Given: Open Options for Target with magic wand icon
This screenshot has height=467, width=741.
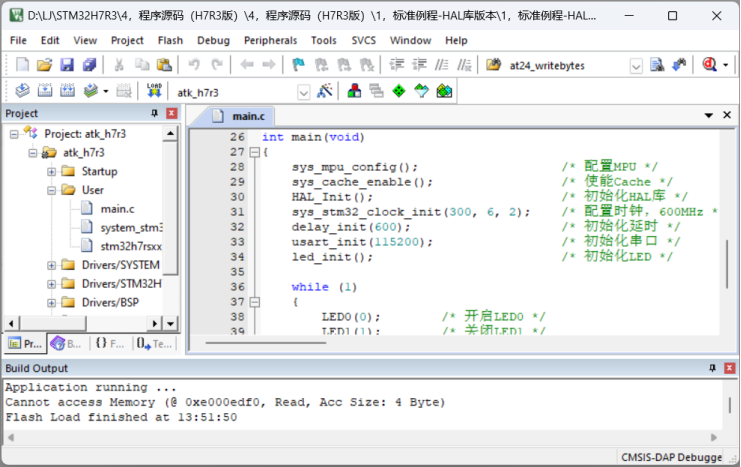Looking at the screenshot, I should click(x=324, y=91).
